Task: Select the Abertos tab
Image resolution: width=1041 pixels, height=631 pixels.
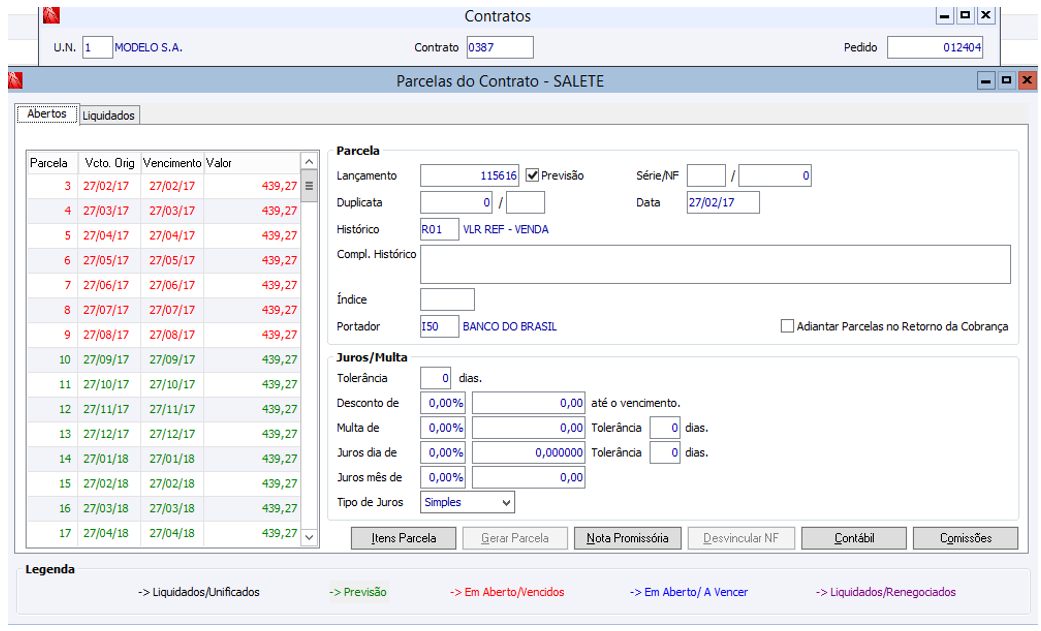Action: click(x=47, y=114)
